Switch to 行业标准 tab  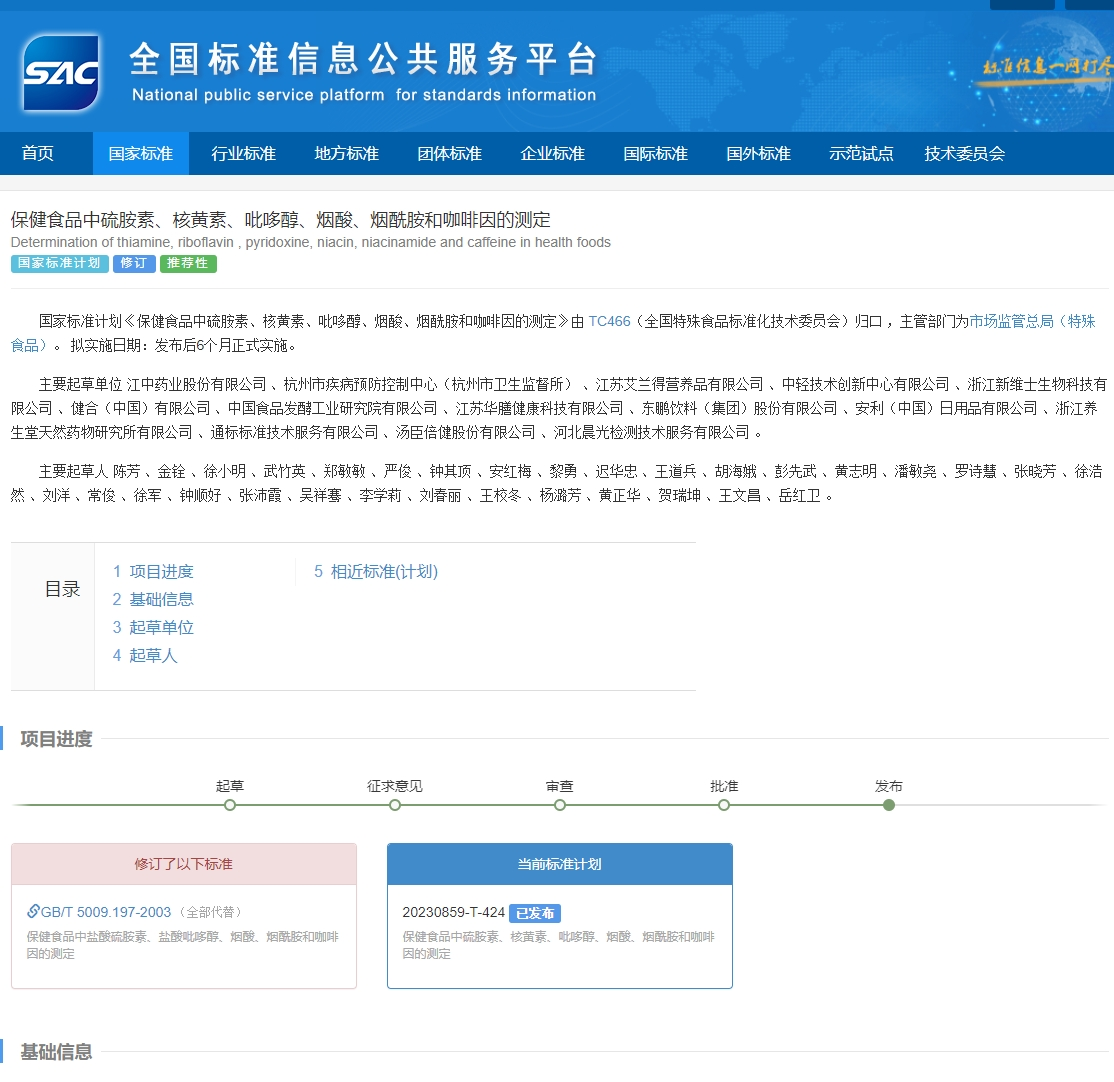click(x=243, y=154)
